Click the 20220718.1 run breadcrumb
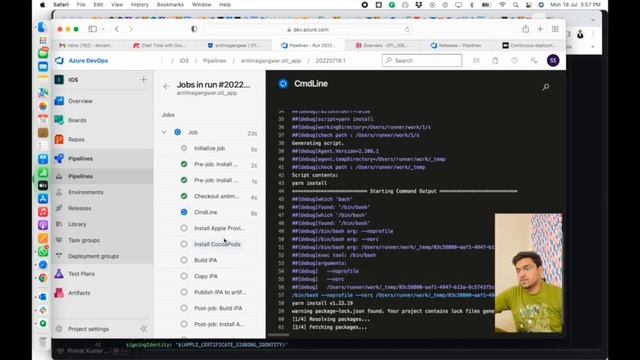640x360 pixels. coord(330,60)
